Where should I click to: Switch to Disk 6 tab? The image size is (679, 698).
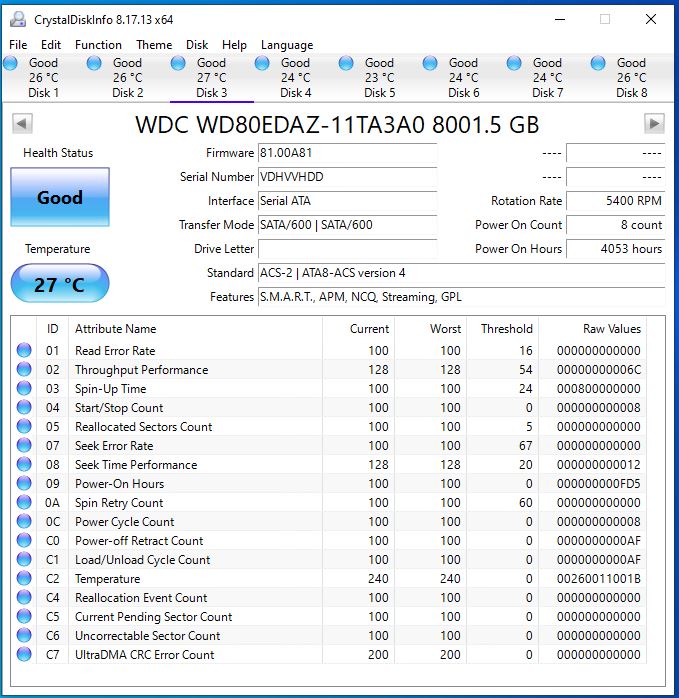point(464,77)
